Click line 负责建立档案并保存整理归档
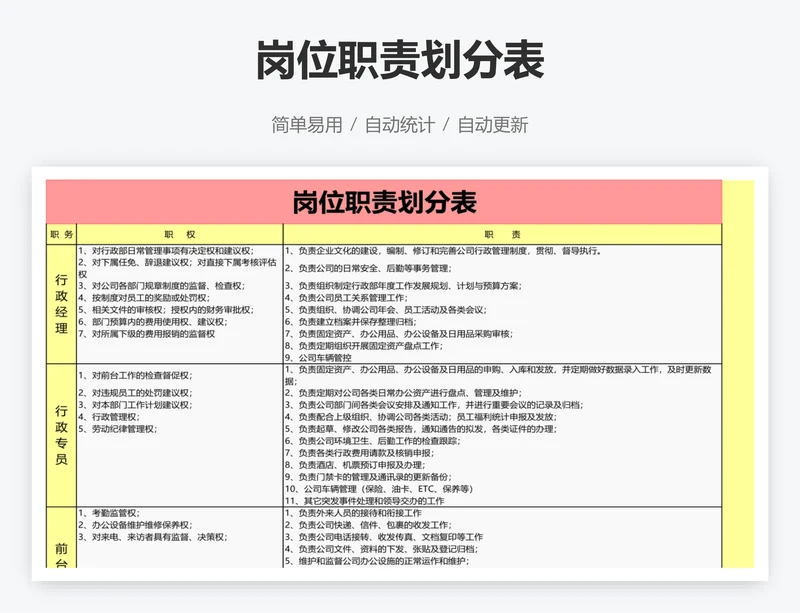 coord(351,322)
